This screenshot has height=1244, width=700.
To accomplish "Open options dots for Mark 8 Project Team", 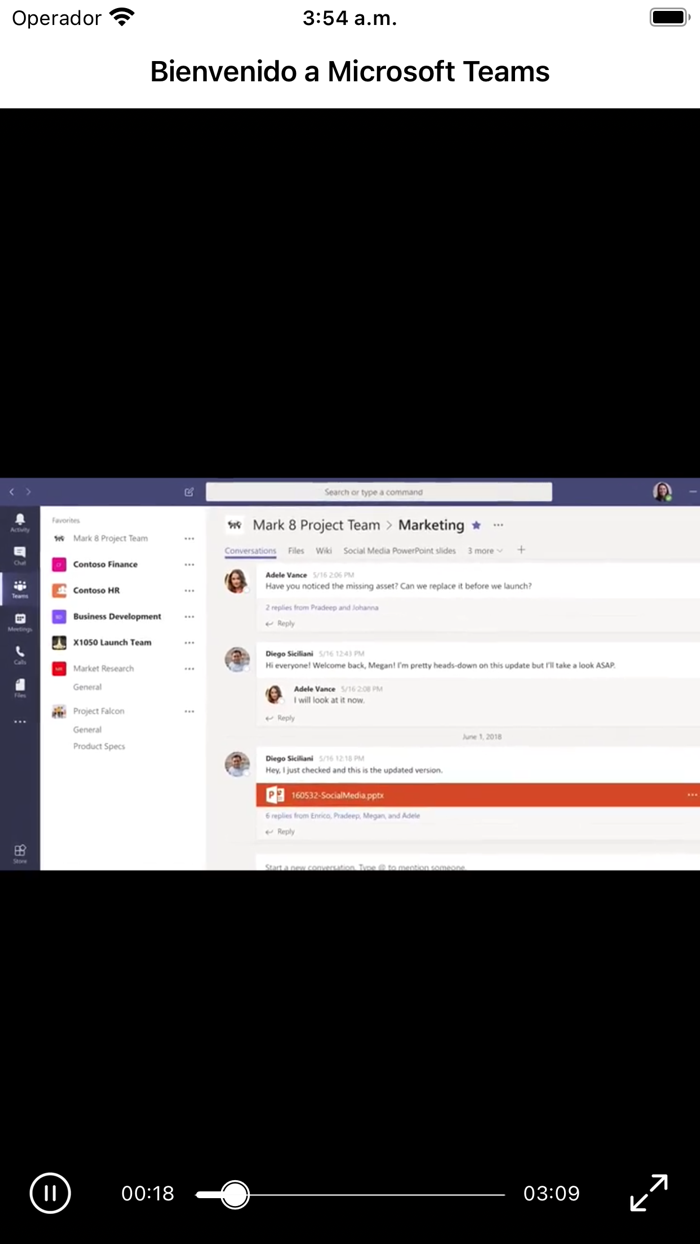I will coord(189,538).
